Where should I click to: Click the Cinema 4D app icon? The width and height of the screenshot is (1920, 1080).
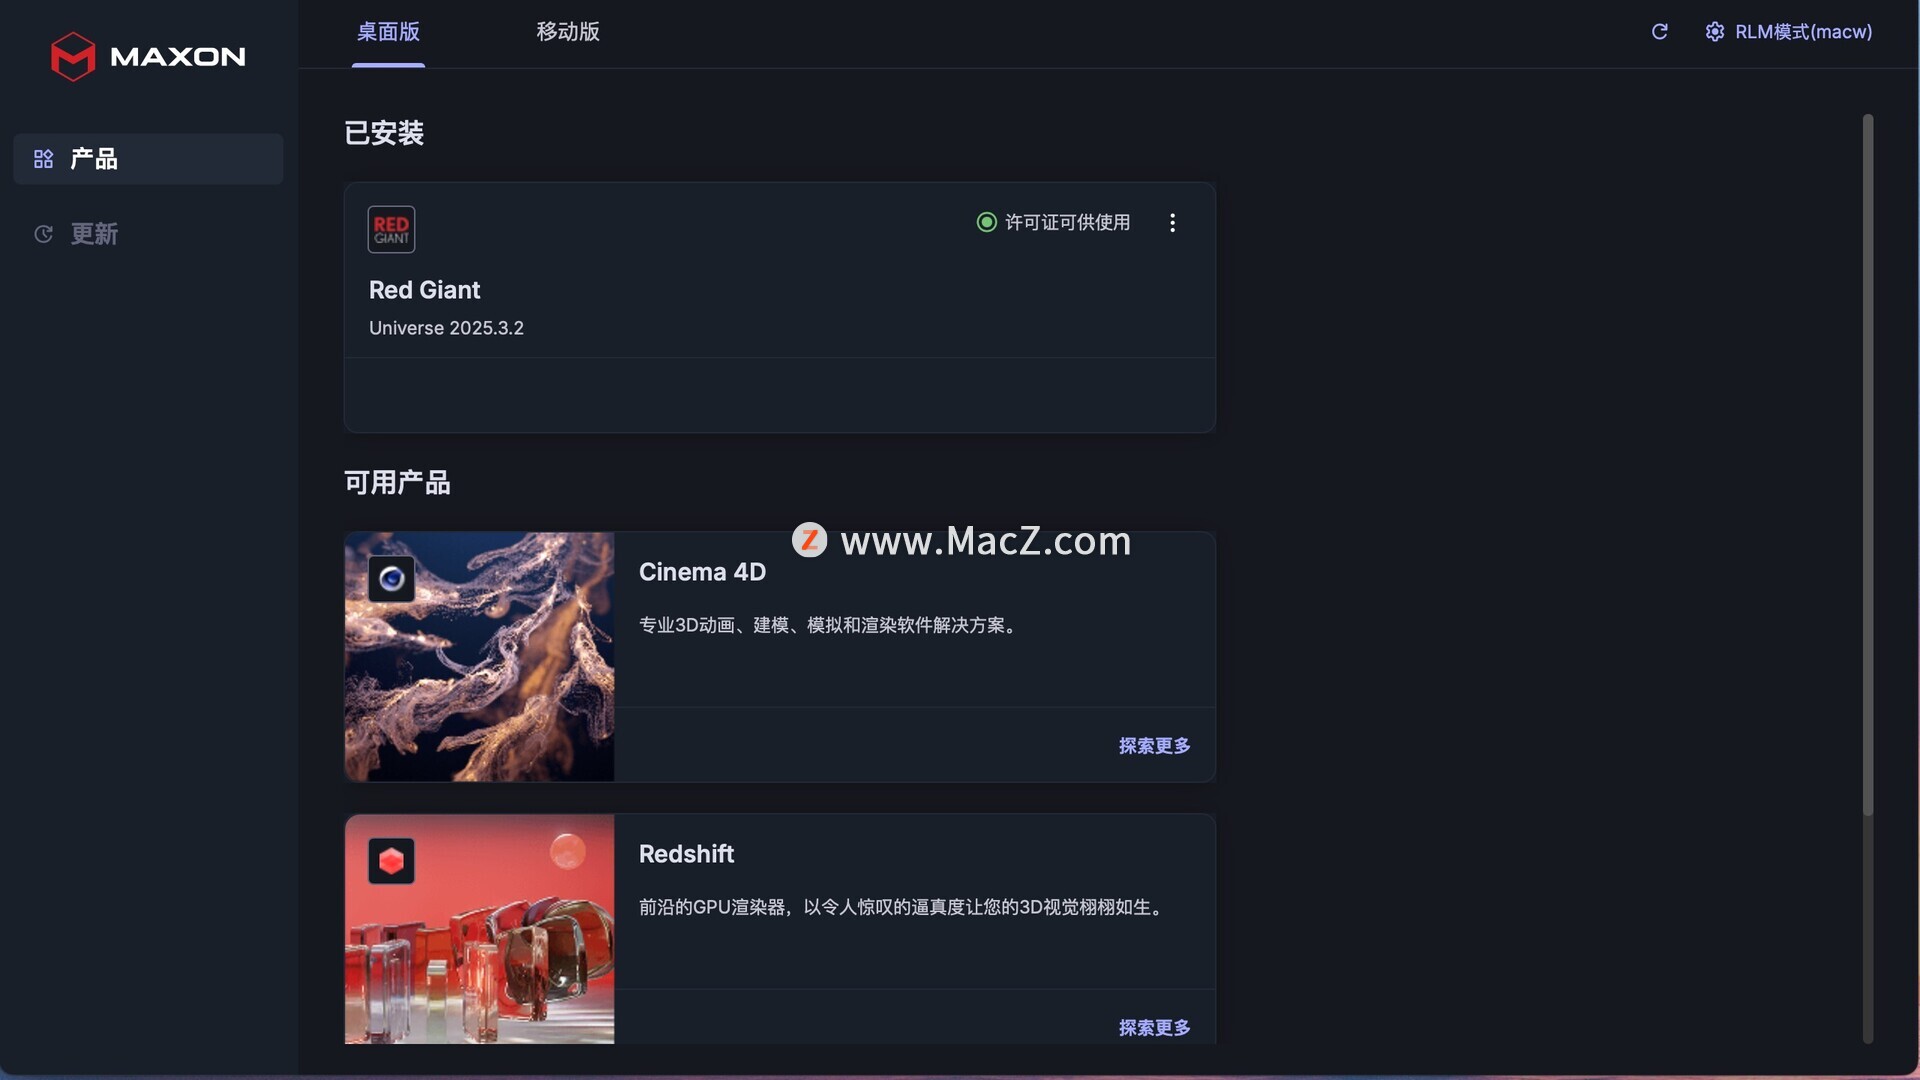391,578
